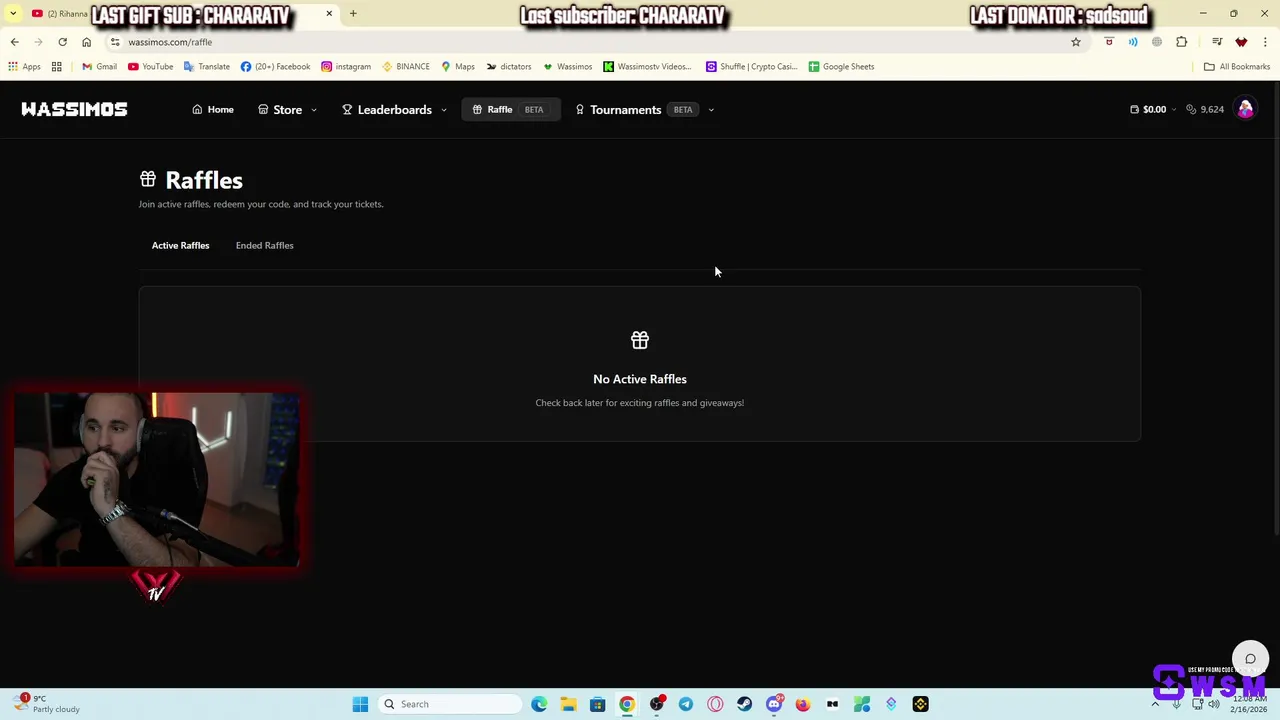Click the gray globe extension icon

[x=1157, y=42]
